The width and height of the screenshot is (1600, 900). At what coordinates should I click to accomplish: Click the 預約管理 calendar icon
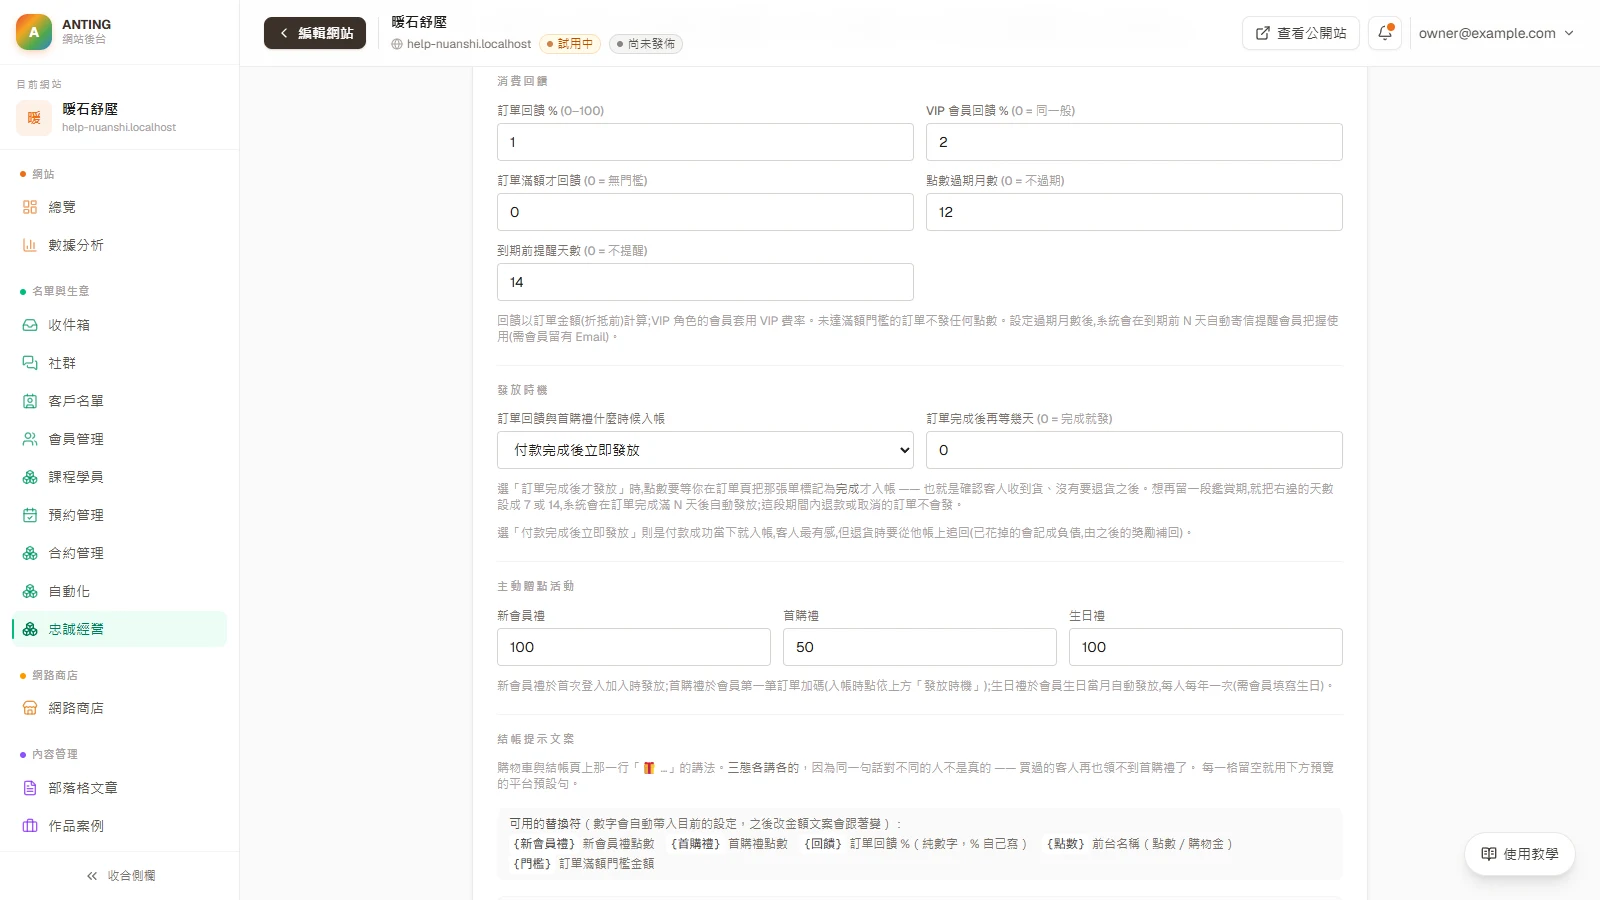[30, 515]
